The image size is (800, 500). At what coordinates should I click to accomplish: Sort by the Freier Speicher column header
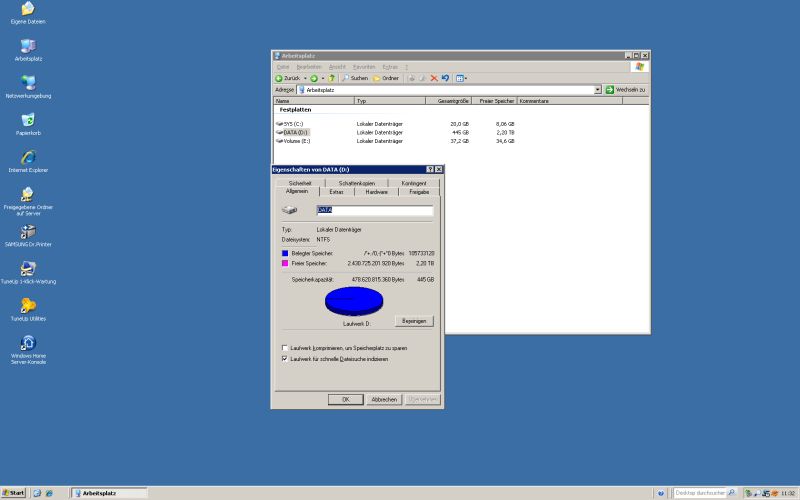click(494, 101)
